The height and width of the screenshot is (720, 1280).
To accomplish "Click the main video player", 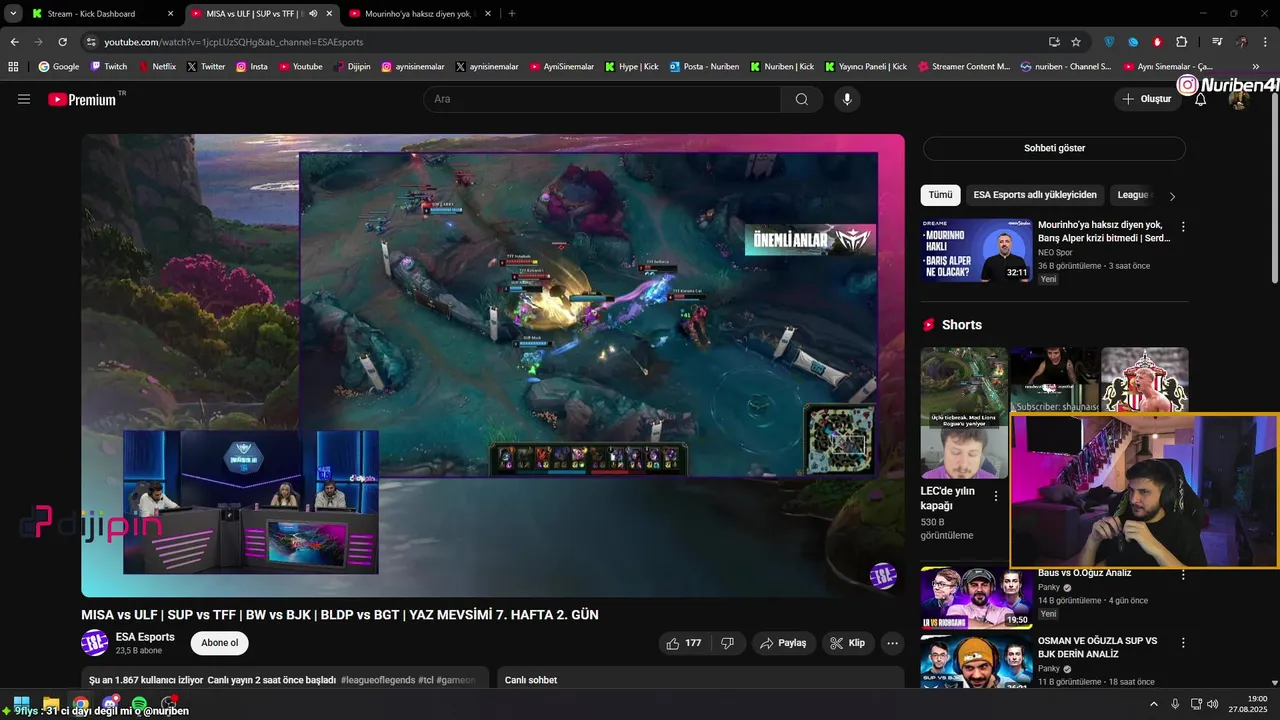I will pos(493,365).
